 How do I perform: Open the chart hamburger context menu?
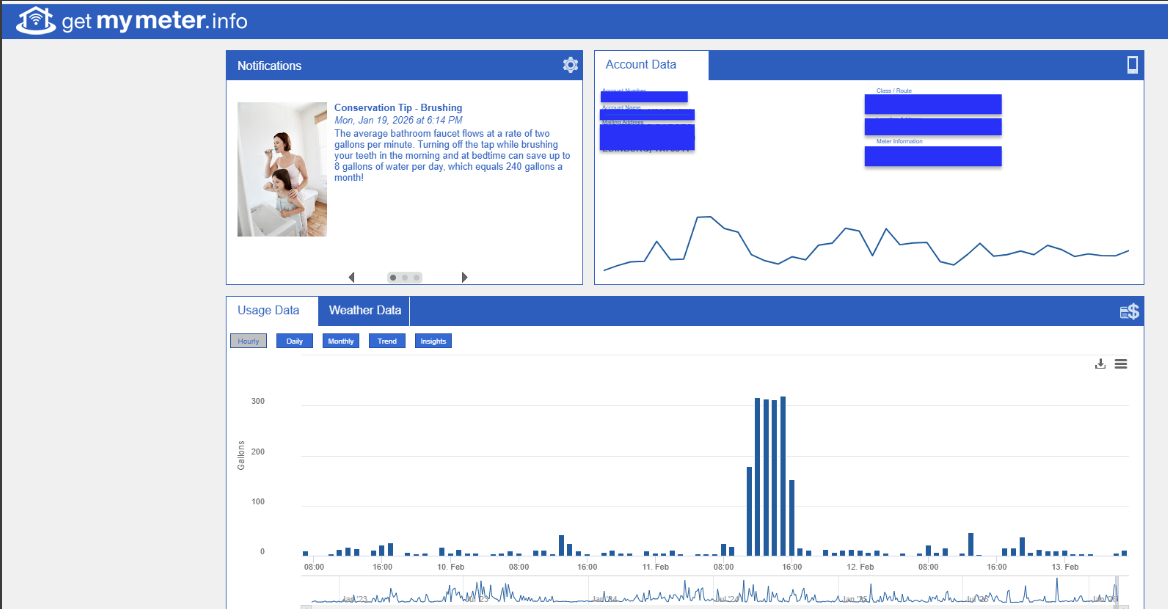pos(1121,364)
